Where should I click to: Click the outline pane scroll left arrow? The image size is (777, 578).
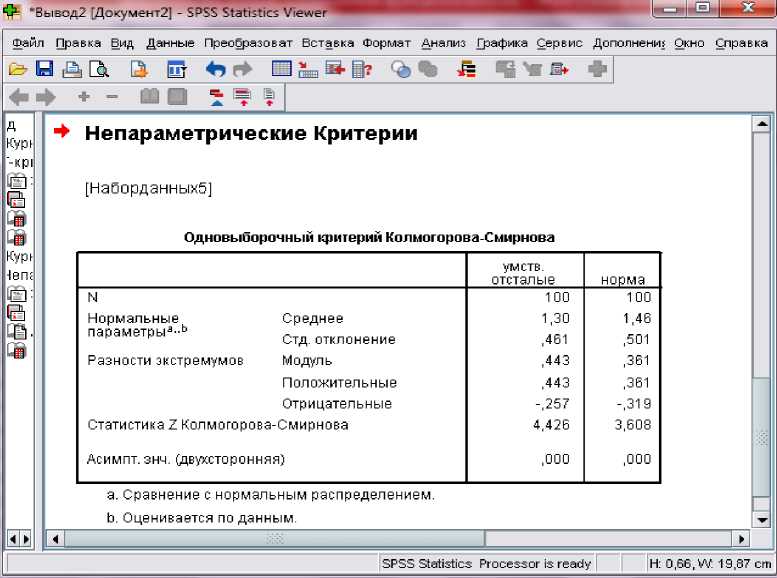tap(13, 538)
